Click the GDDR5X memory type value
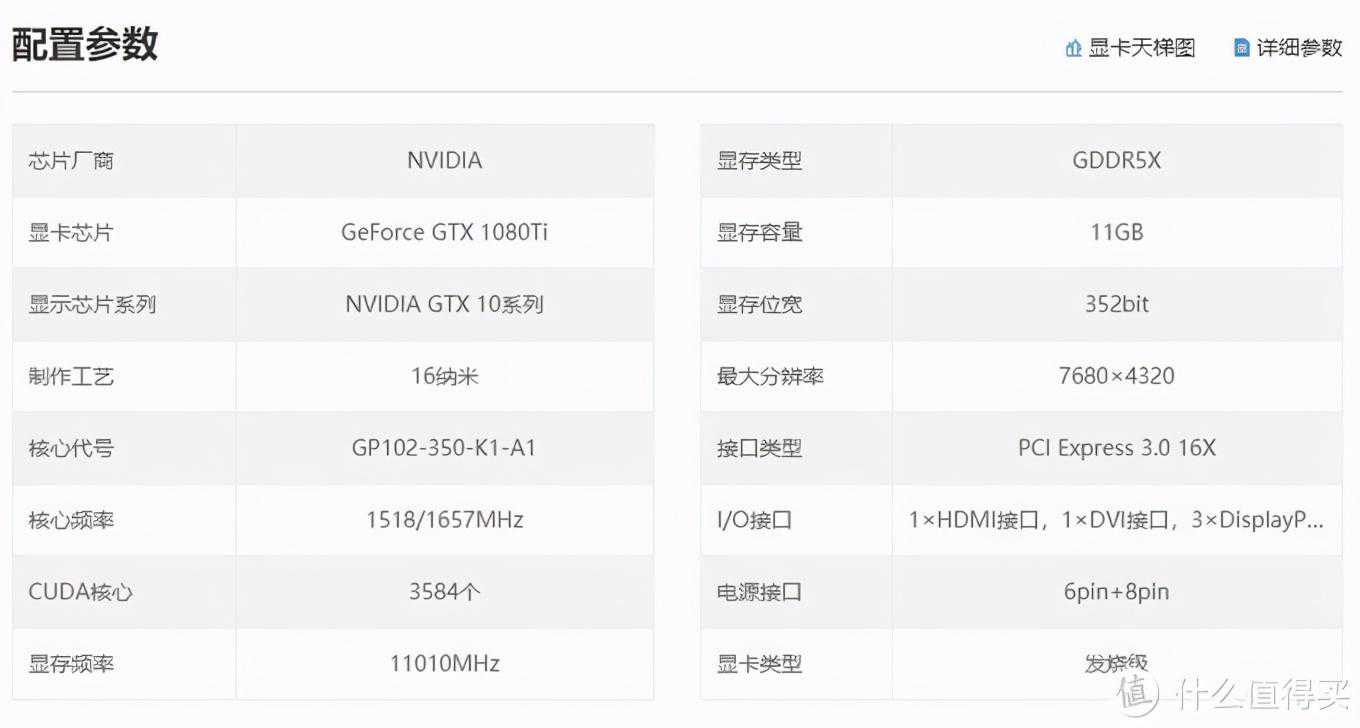Viewport: 1360px width, 728px height. [1116, 160]
